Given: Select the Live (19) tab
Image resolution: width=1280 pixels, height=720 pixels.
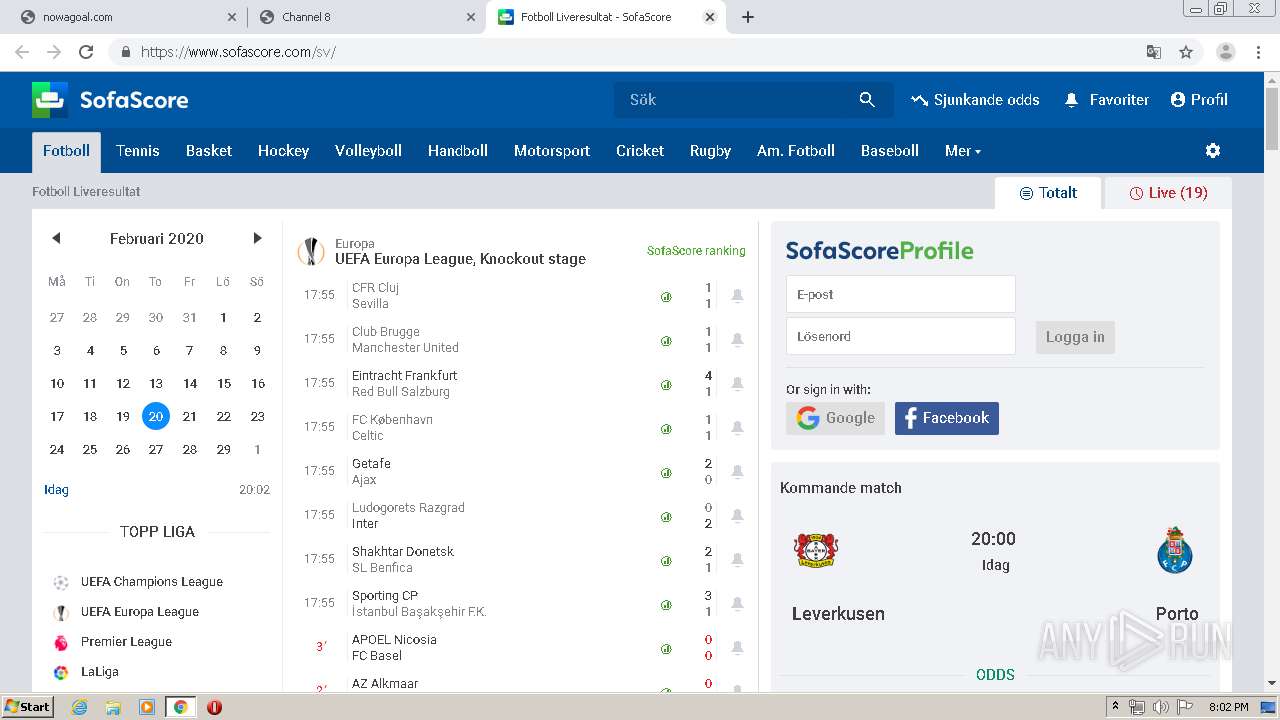Looking at the screenshot, I should [x=1168, y=193].
